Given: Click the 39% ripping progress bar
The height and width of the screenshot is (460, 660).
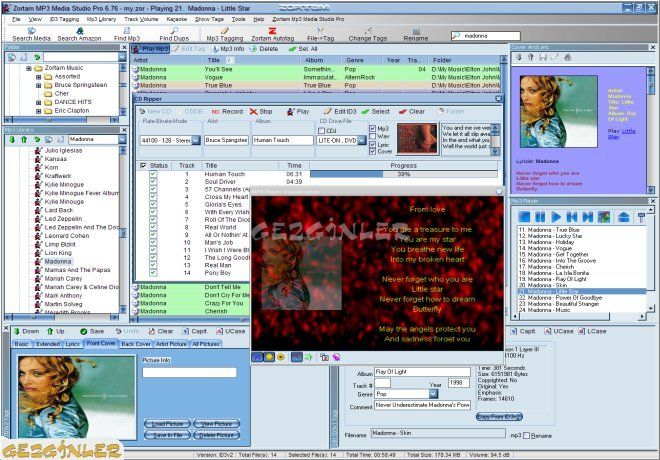Looking at the screenshot, I should pos(404,174).
